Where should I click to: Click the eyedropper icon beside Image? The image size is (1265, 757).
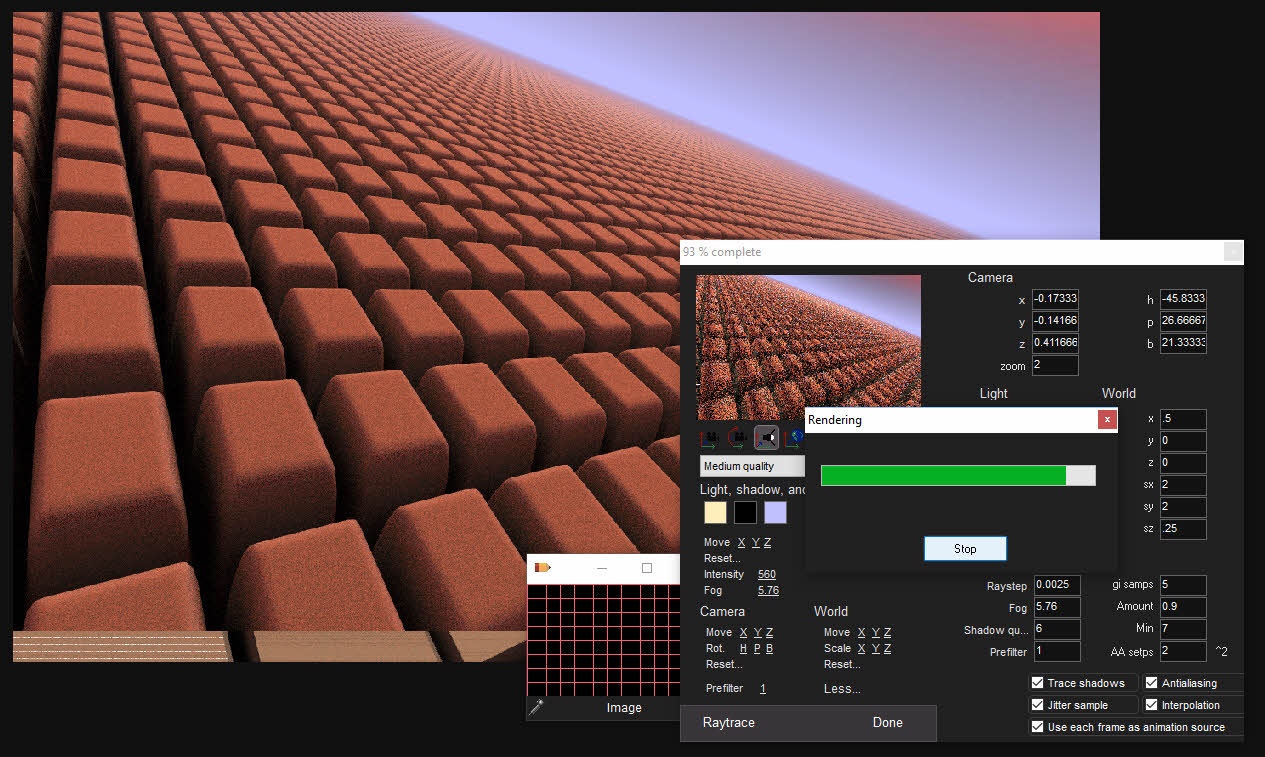click(537, 708)
